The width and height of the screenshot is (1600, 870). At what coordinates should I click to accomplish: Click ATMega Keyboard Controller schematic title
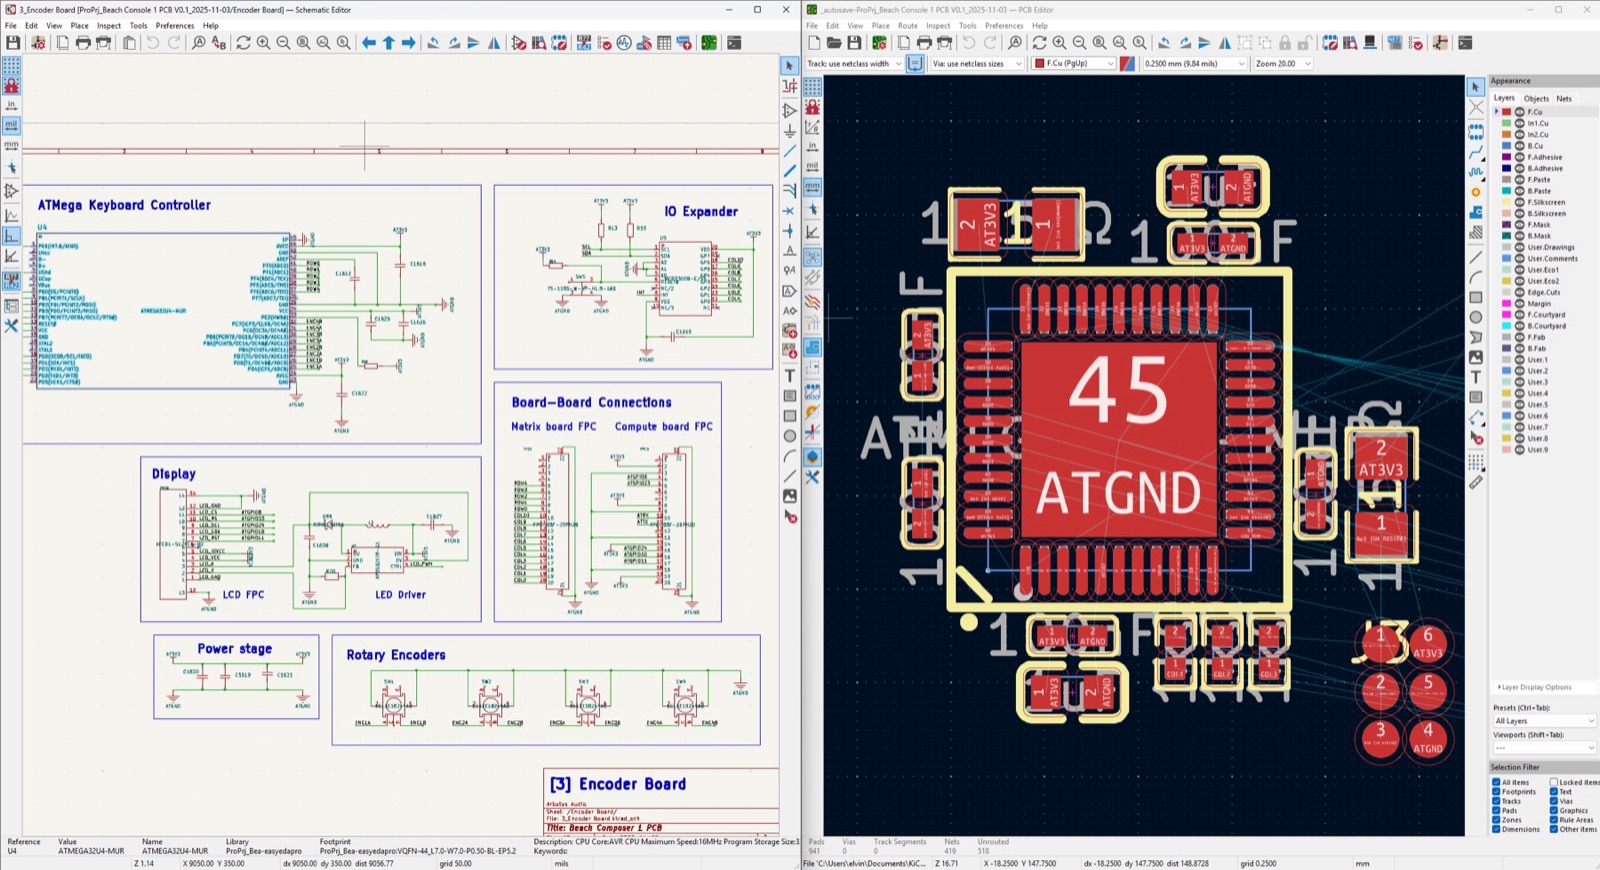(124, 205)
